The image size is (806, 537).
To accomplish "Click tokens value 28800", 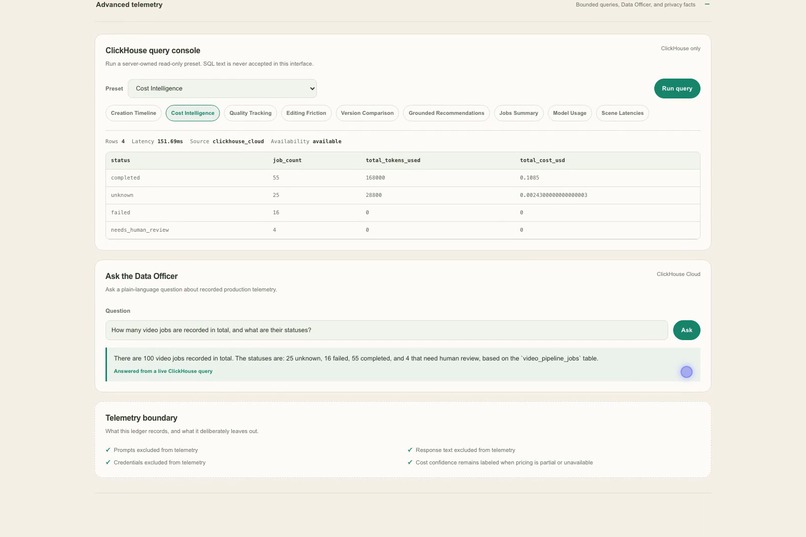I will (374, 195).
